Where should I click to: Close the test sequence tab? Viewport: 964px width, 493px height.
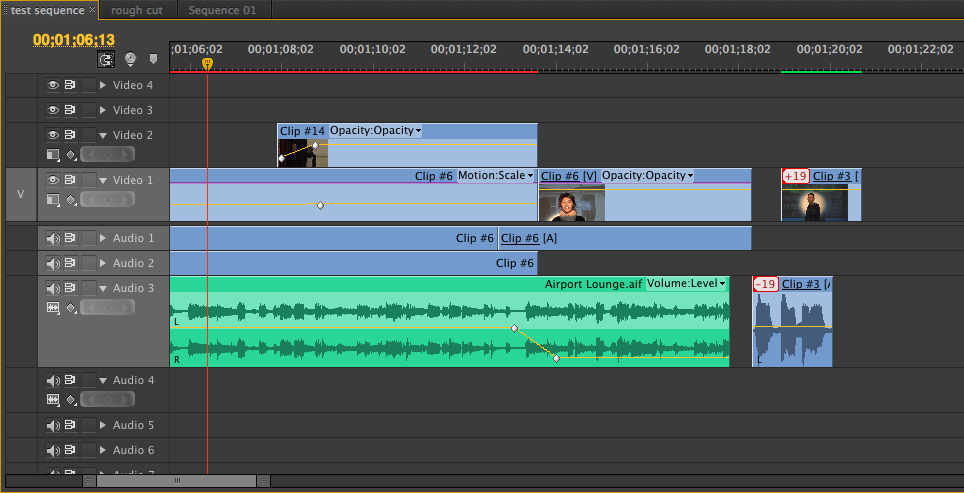tap(92, 10)
